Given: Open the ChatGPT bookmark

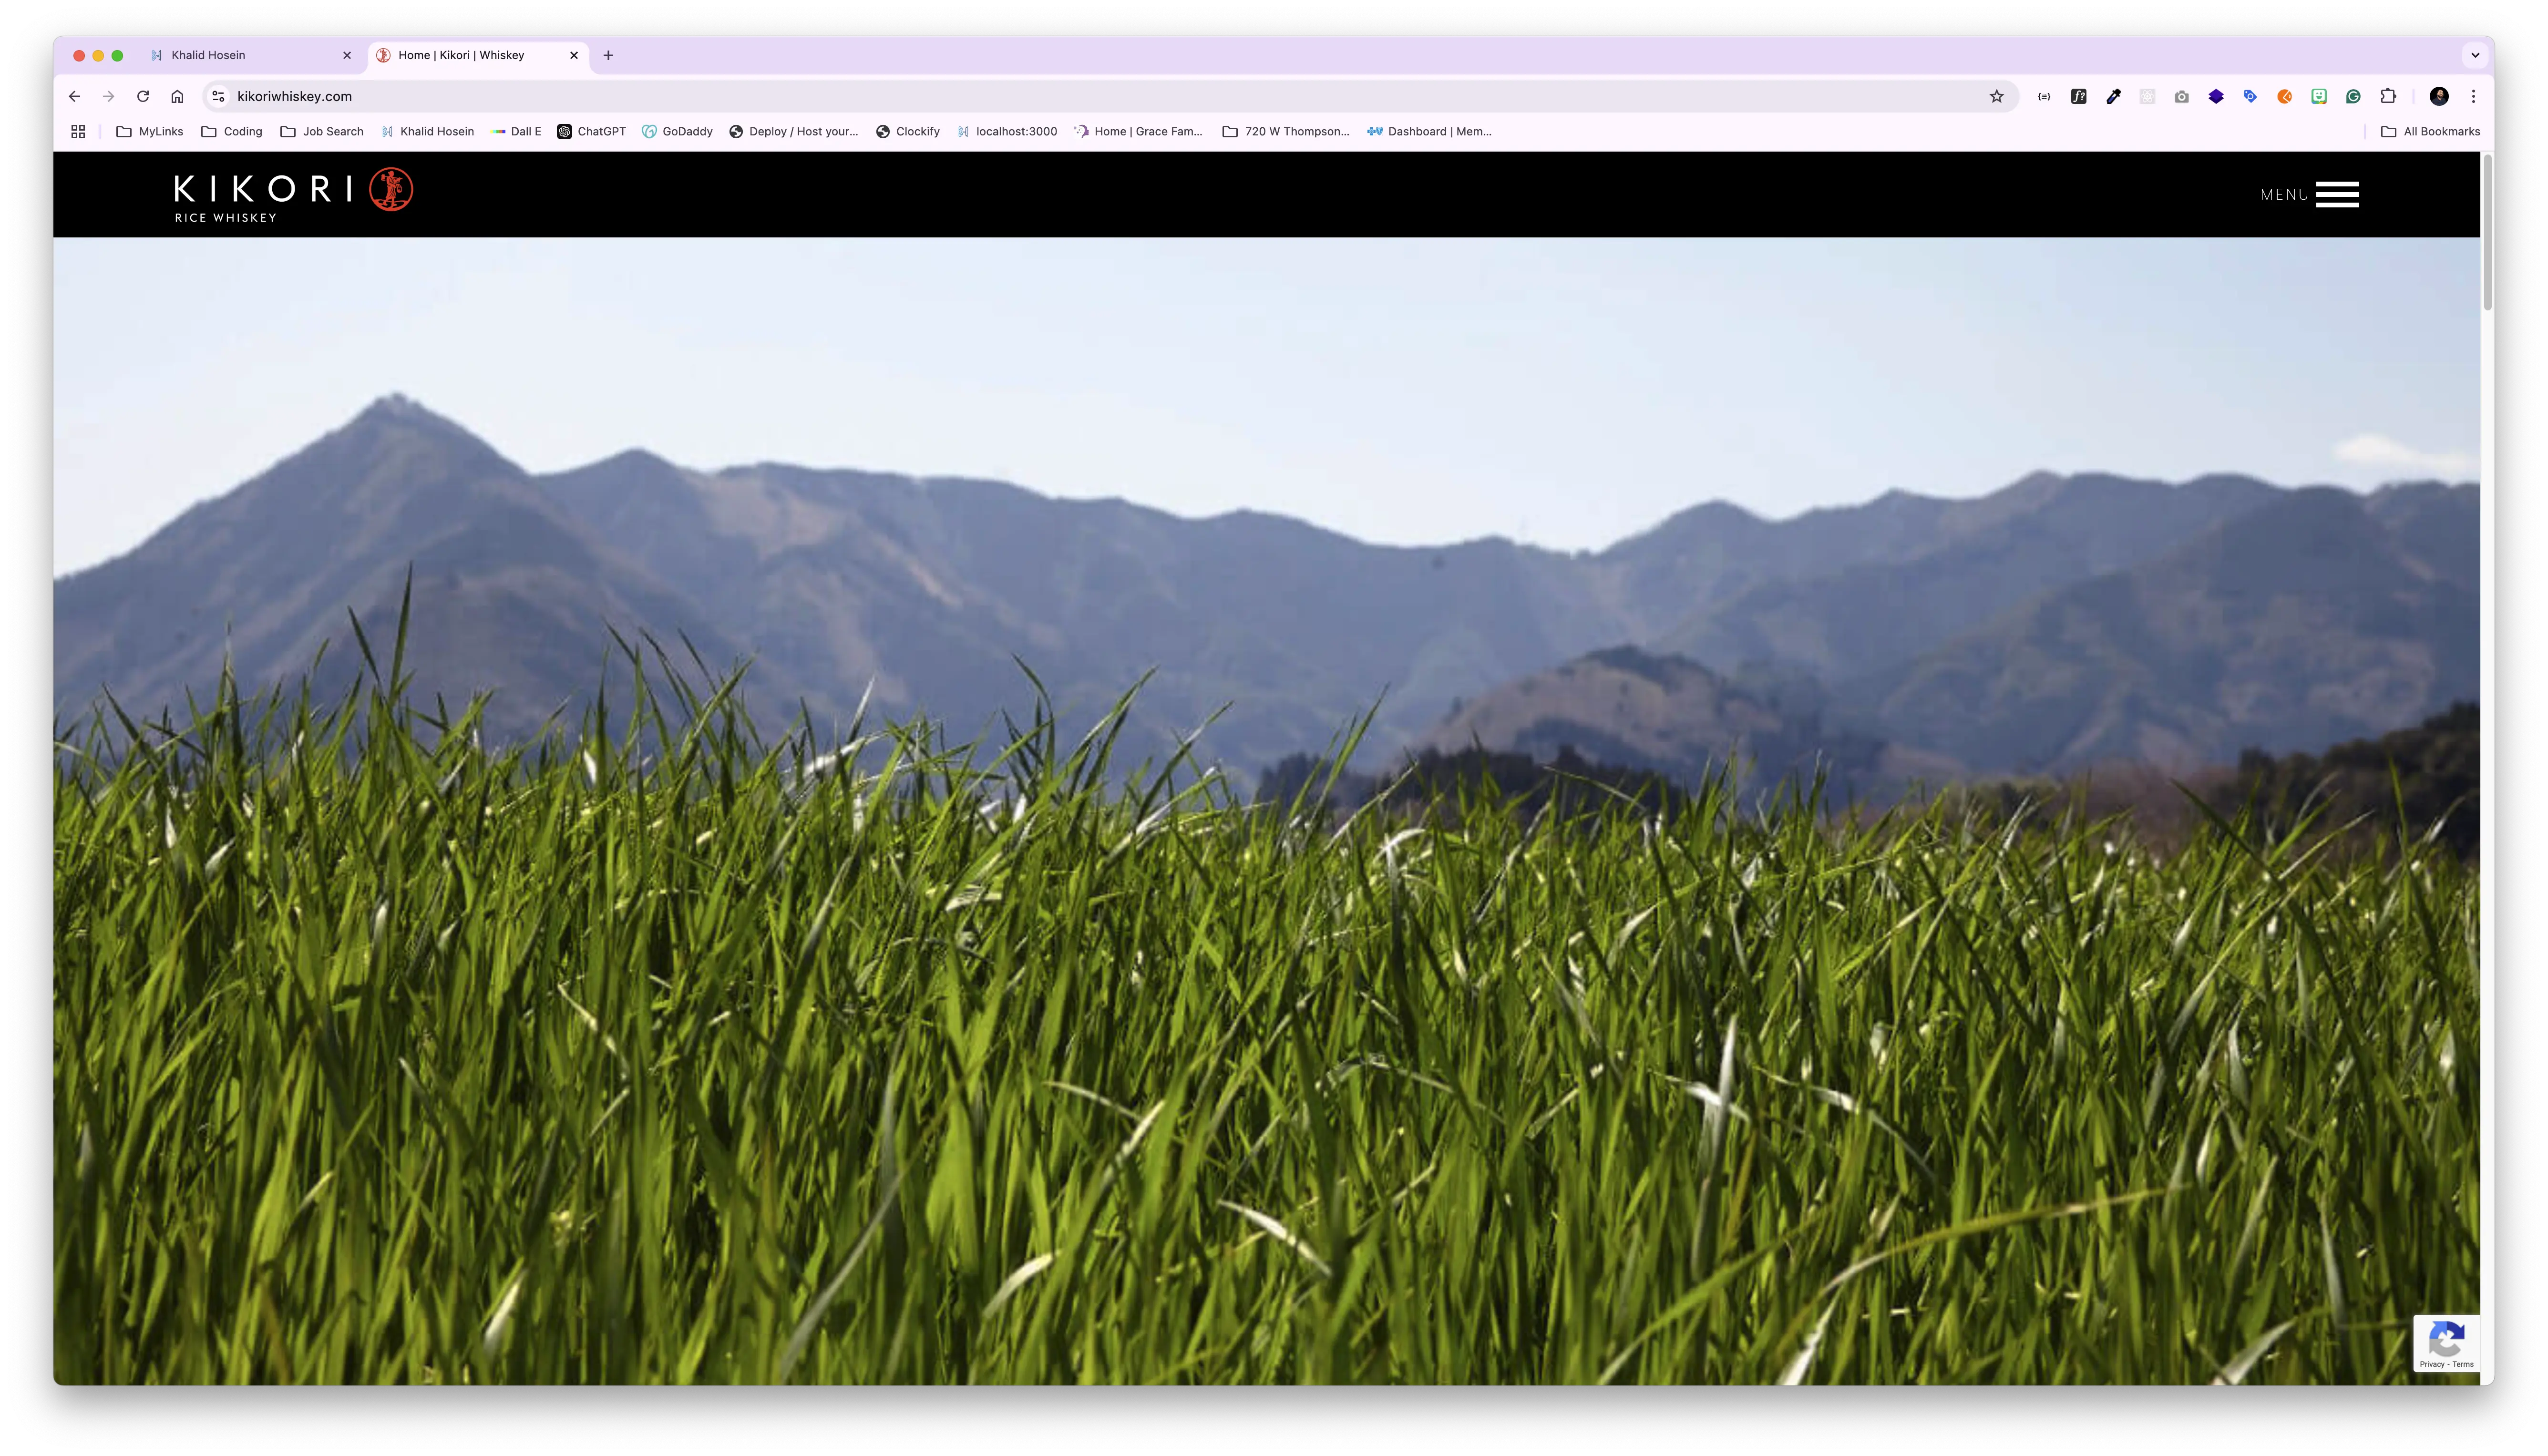Looking at the screenshot, I should point(591,132).
